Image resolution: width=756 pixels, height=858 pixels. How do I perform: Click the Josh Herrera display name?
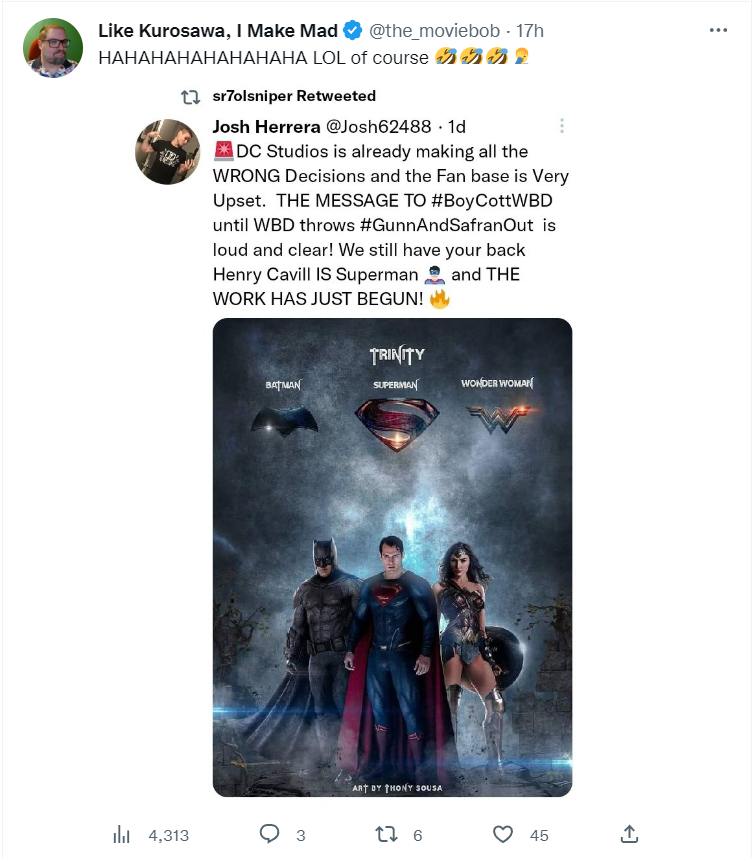click(x=266, y=127)
